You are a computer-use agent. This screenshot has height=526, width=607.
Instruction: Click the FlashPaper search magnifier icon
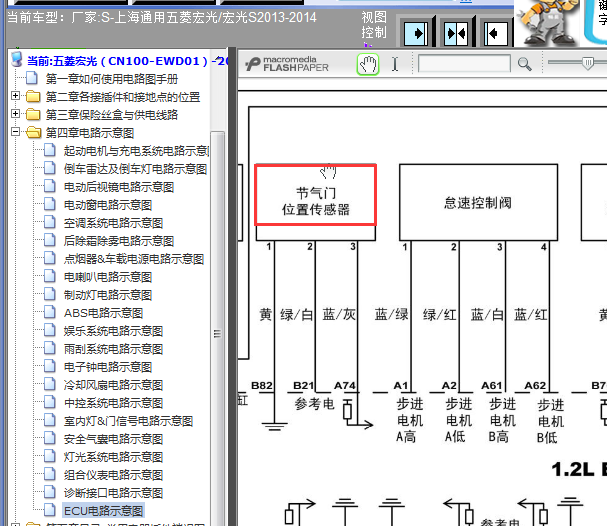tap(525, 64)
